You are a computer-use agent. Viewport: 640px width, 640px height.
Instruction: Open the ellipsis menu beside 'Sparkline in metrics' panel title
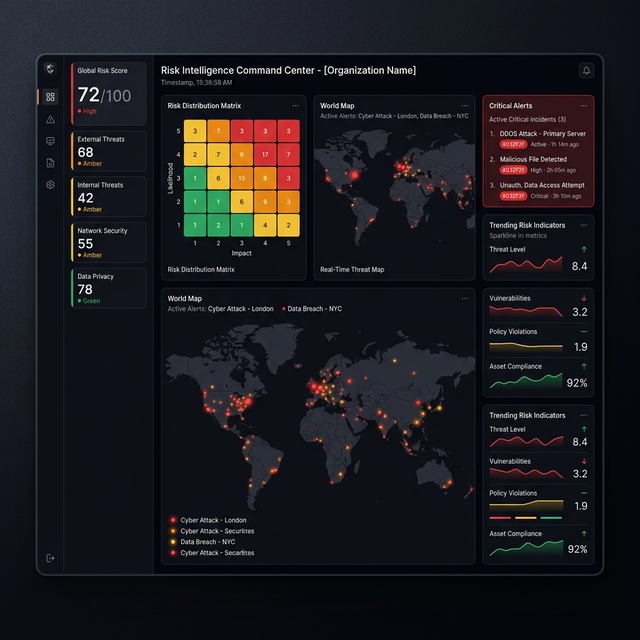pos(584,225)
